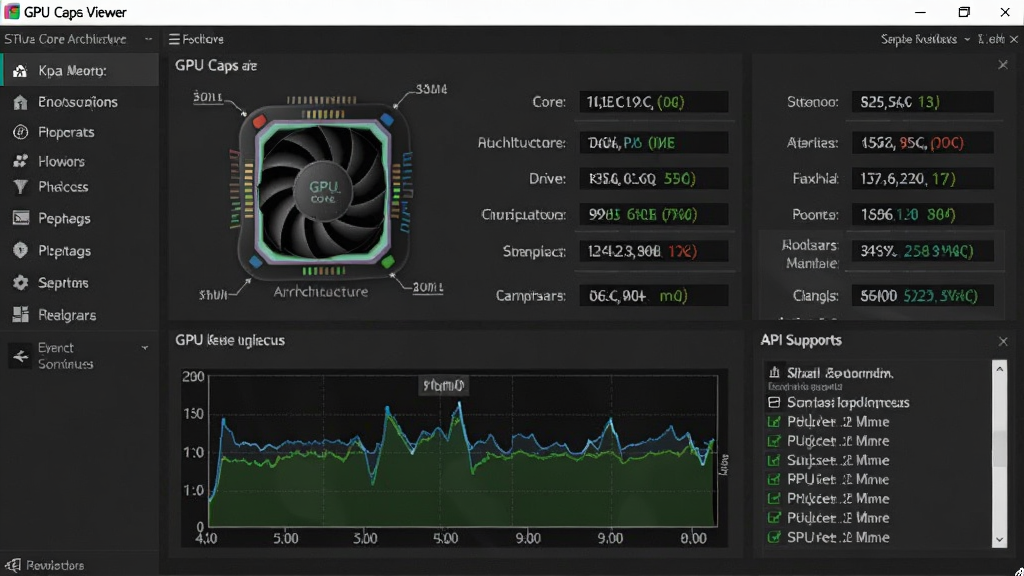The image size is (1024, 576).
Task: Toggle the SPUfet .2 Mme checkbox
Action: point(774,537)
